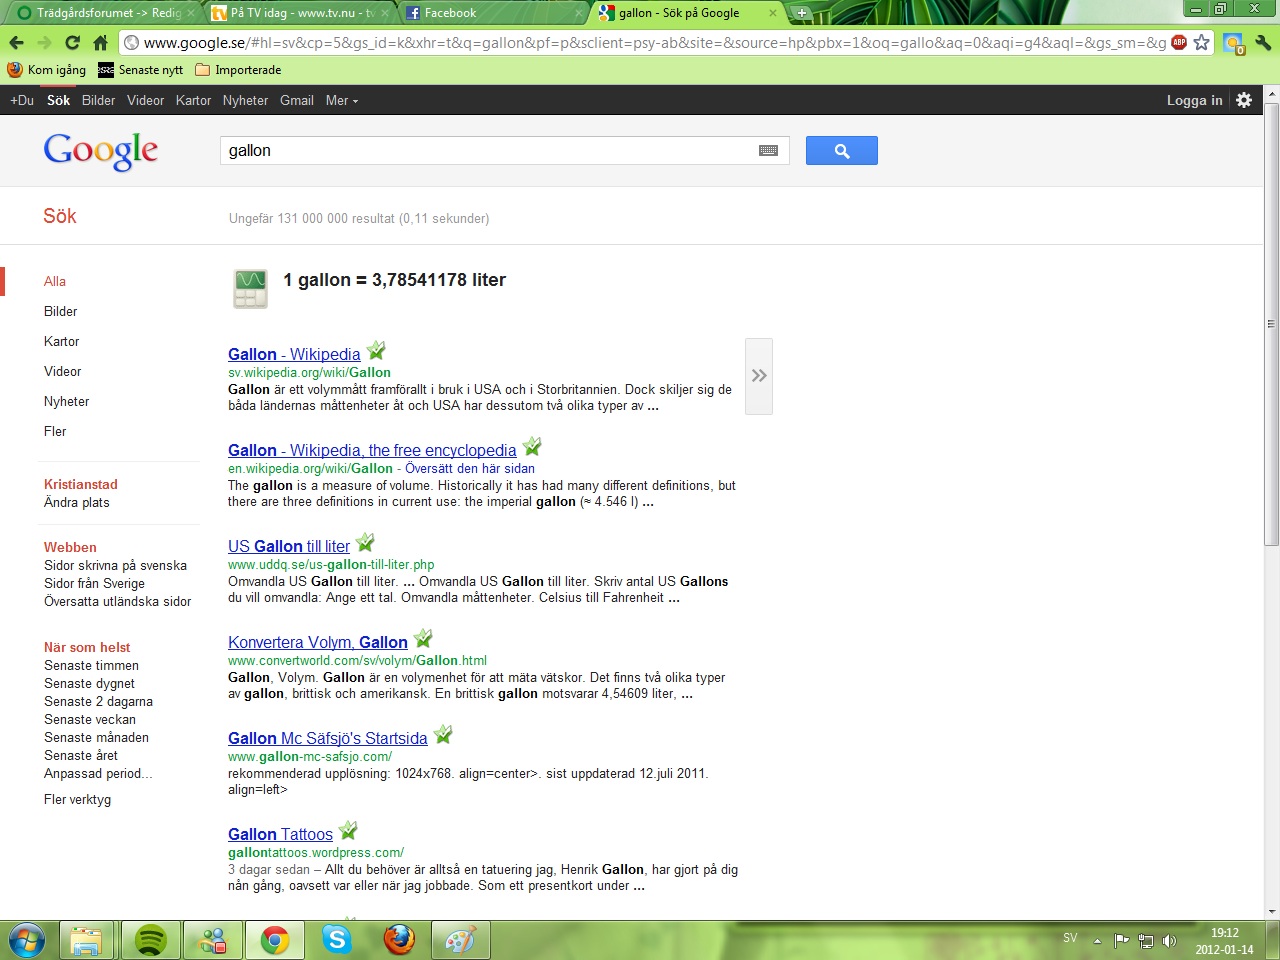Bookmark this page with the star icon
The image size is (1280, 960).
coord(1202,43)
